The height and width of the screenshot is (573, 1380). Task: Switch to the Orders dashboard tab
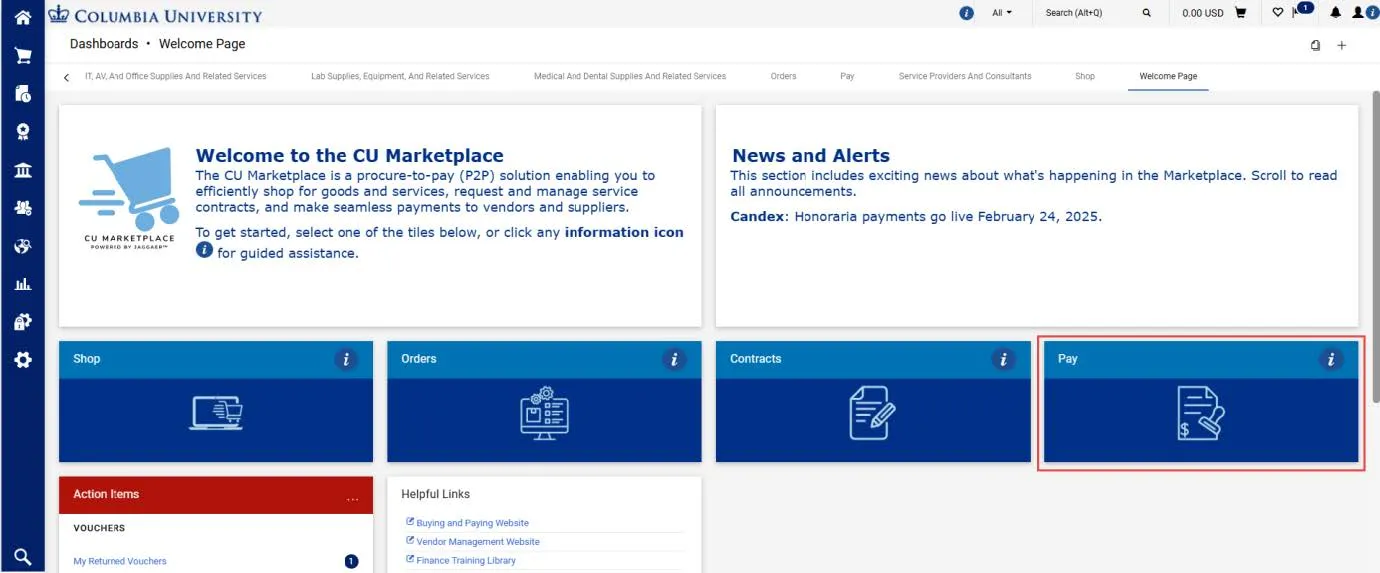point(783,76)
